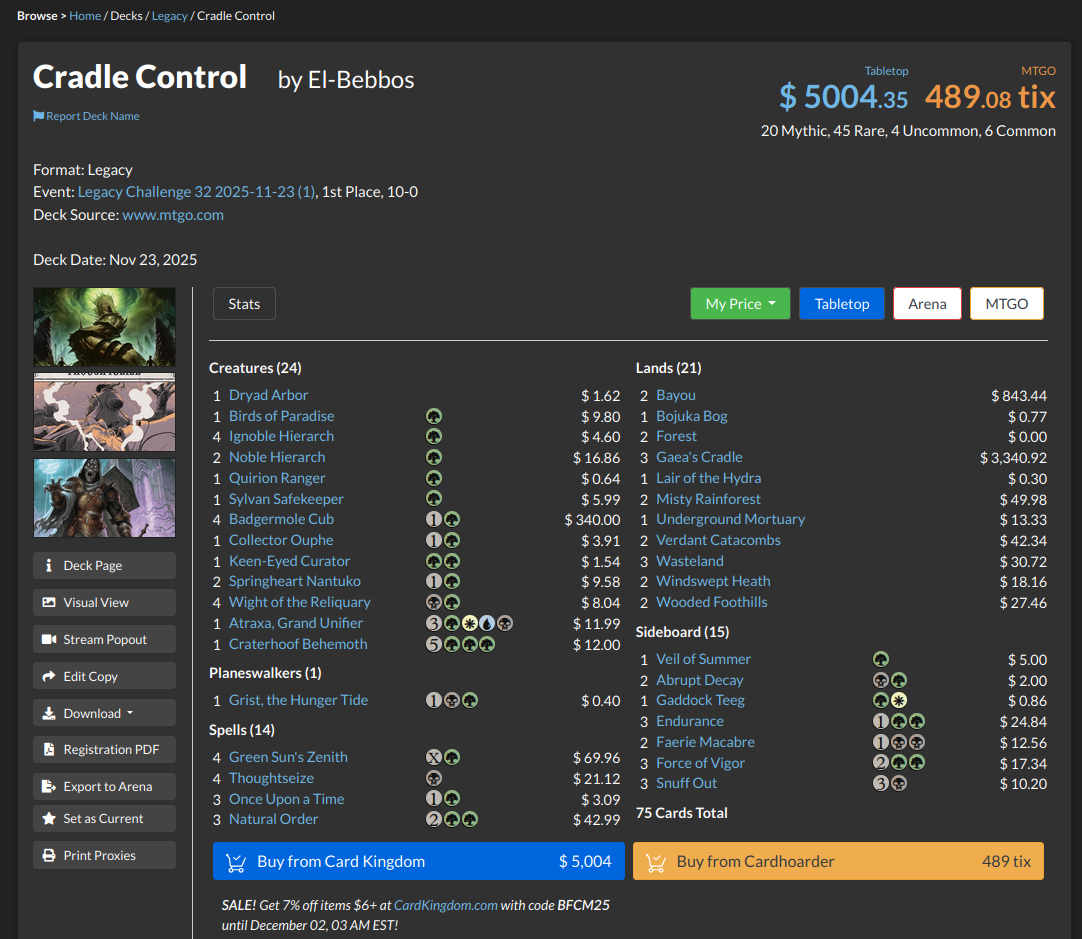
Task: Open the Faerie Macabre card link
Action: (x=705, y=742)
